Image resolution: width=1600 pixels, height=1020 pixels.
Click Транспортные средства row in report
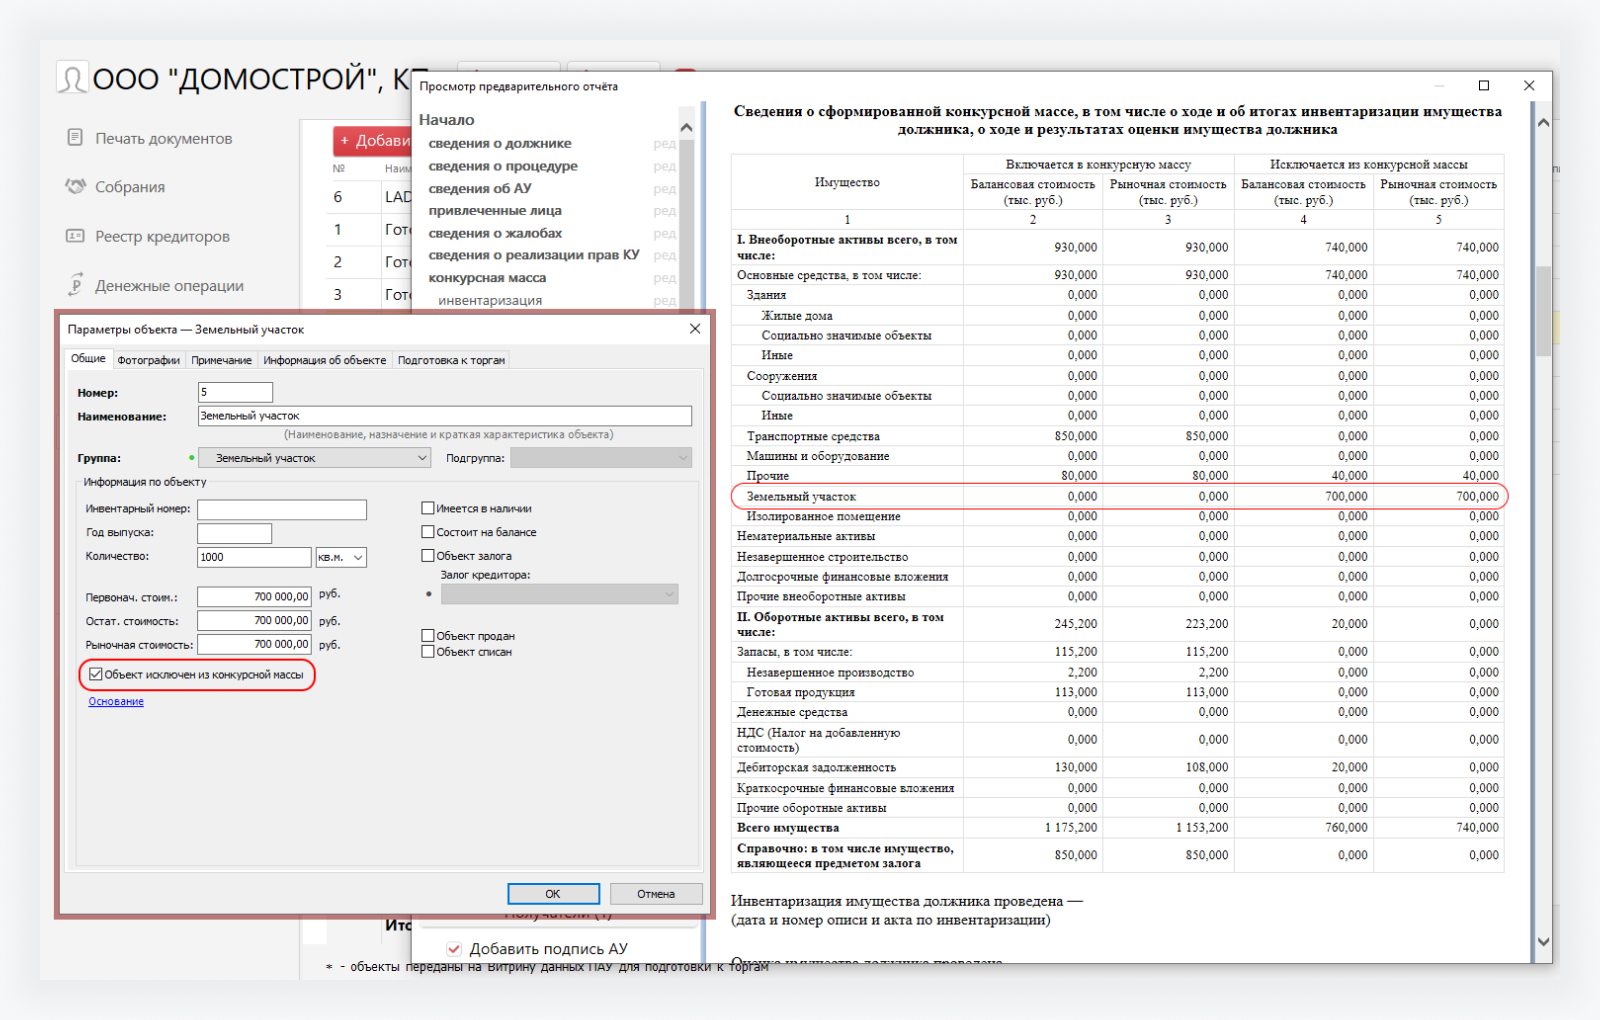[1117, 436]
